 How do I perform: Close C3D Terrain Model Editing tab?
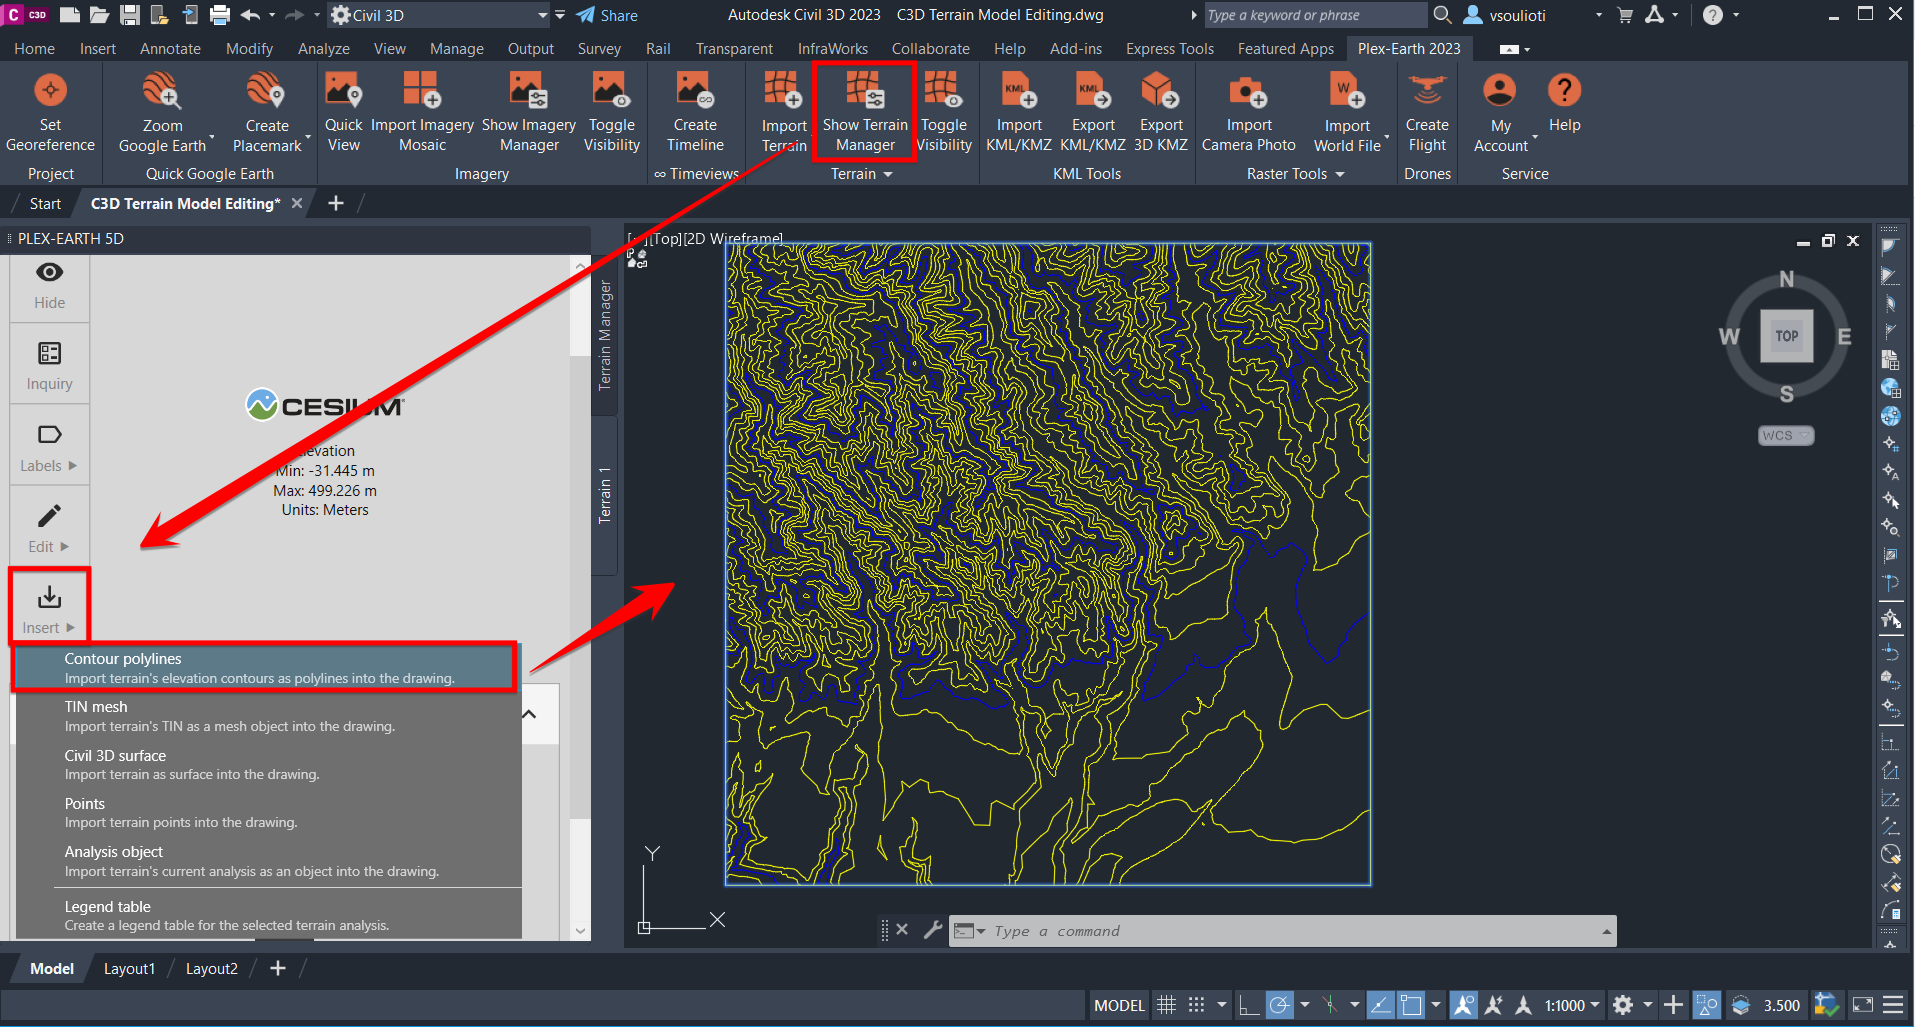coord(297,203)
